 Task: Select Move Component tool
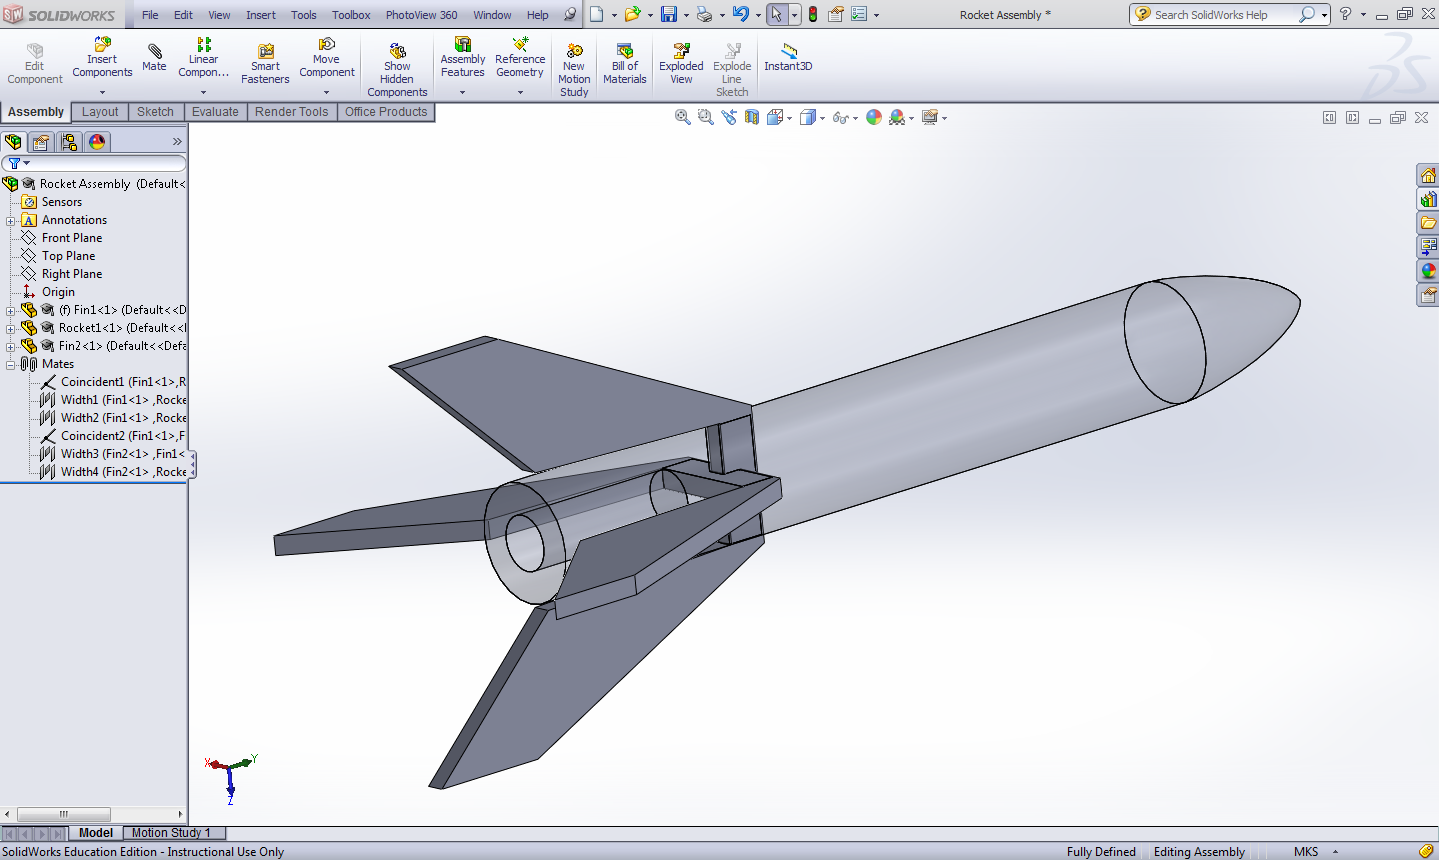click(327, 58)
